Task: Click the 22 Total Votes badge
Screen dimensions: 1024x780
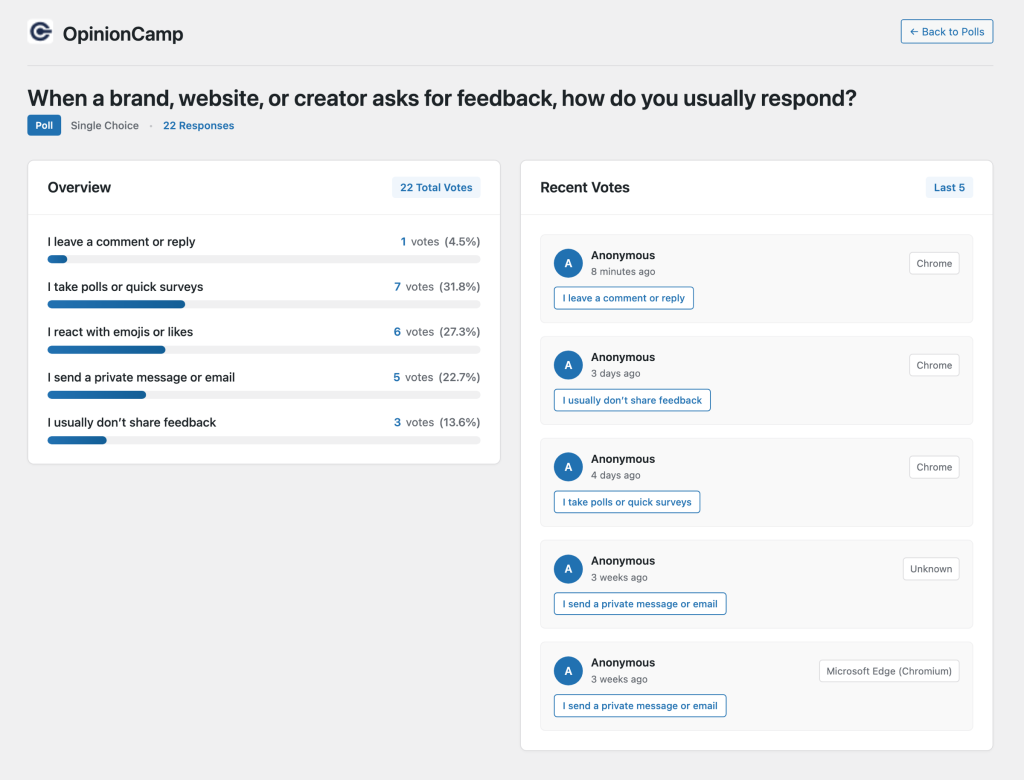Action: [x=436, y=188]
